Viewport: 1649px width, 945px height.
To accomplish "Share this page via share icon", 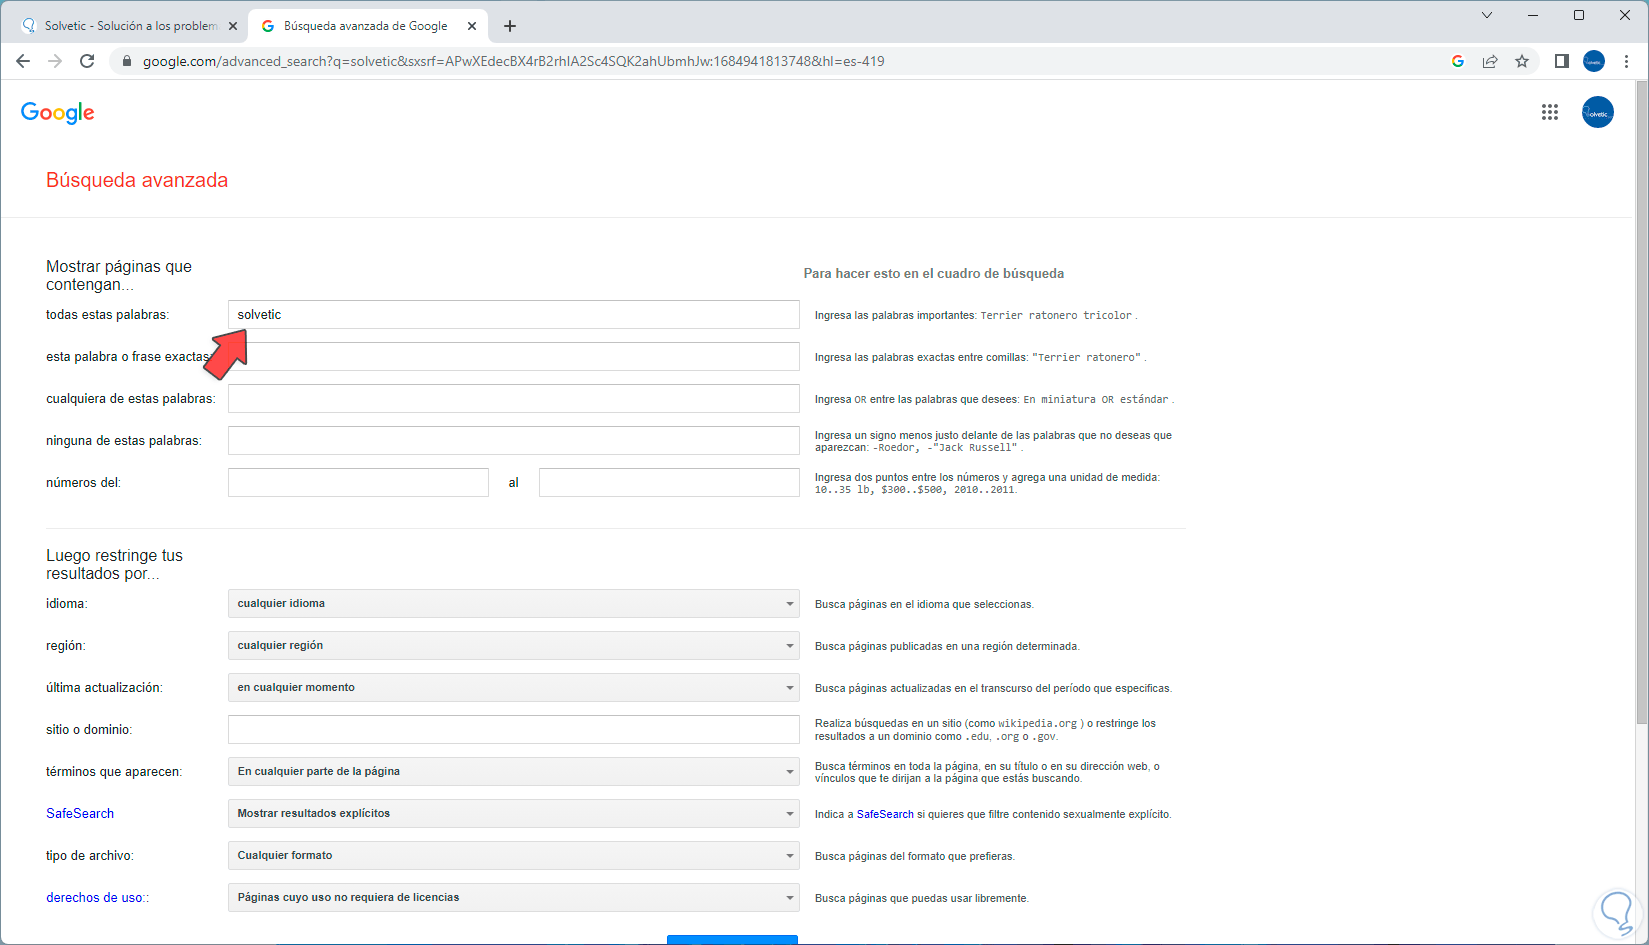I will coord(1490,61).
